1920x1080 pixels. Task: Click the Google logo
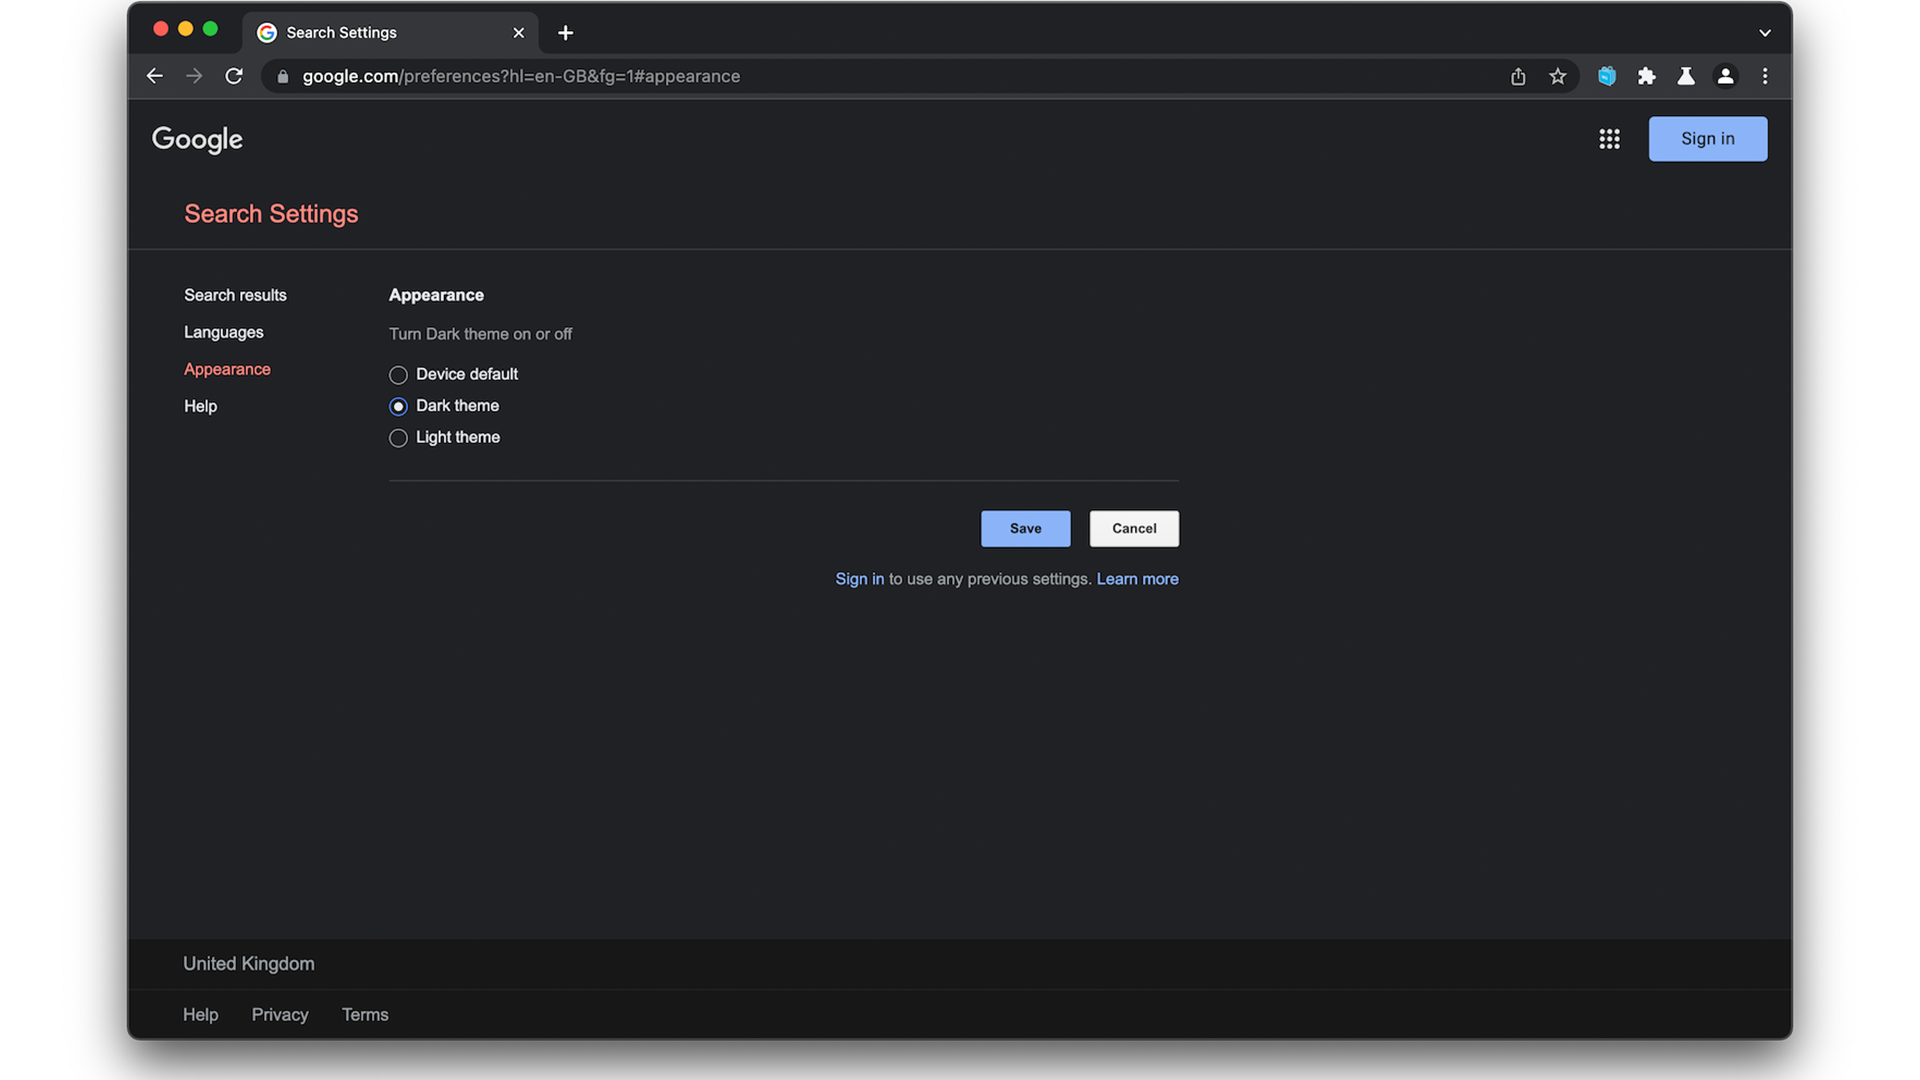click(x=197, y=139)
